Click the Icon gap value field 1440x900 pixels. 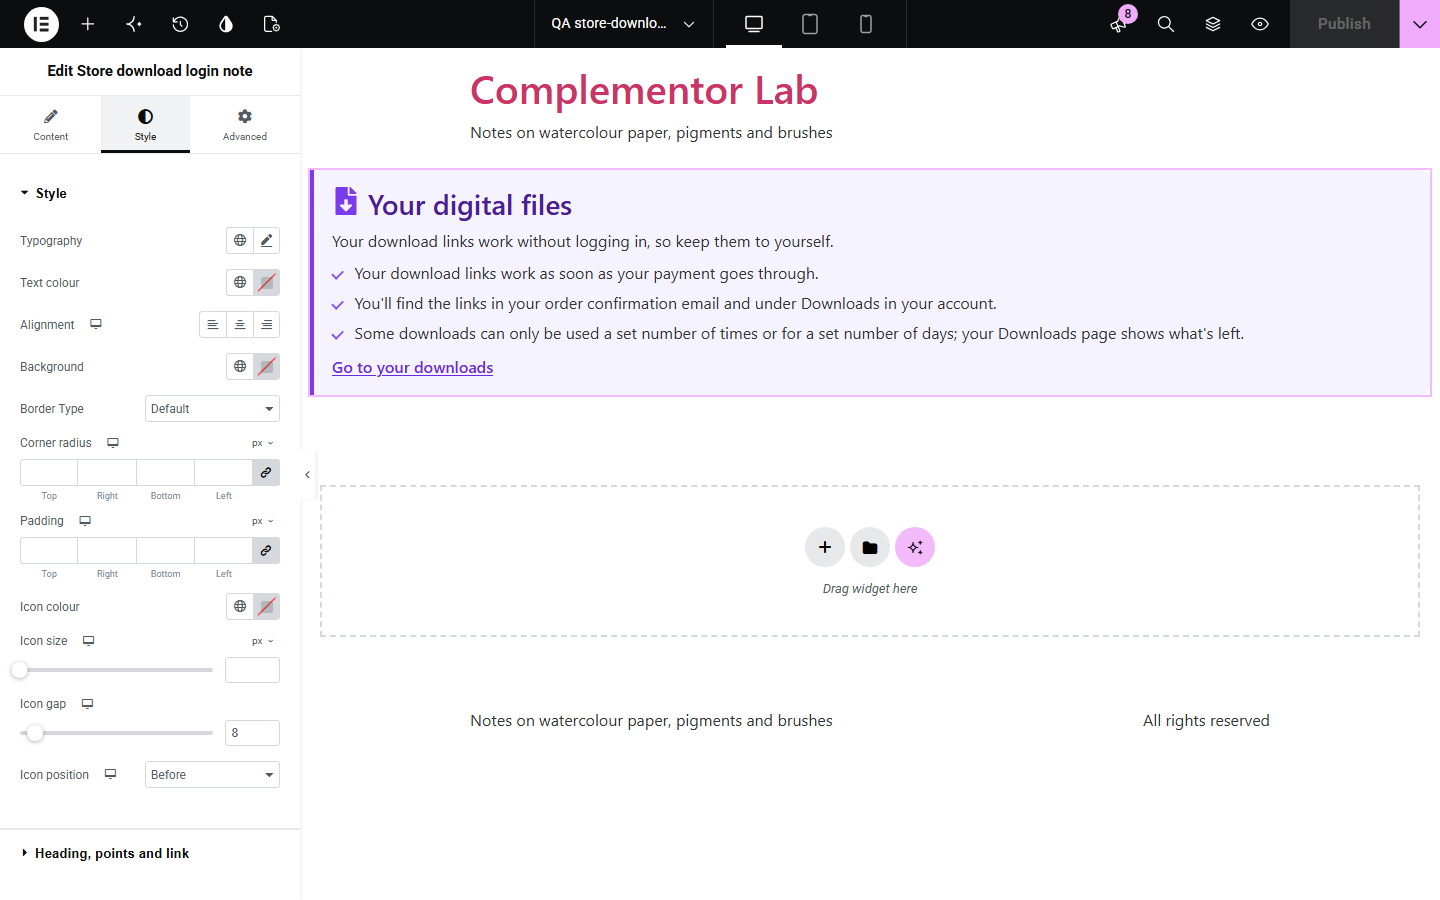pyautogui.click(x=252, y=733)
